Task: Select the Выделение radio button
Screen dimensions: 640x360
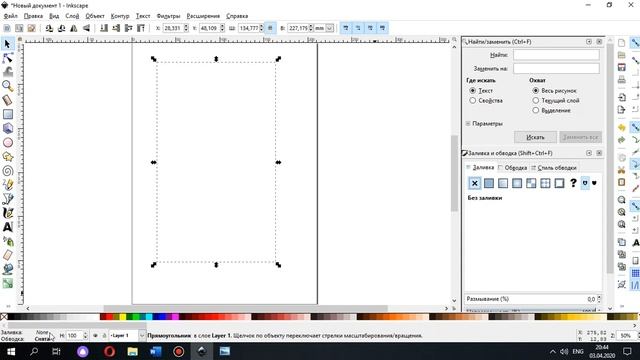Action: pos(536,110)
